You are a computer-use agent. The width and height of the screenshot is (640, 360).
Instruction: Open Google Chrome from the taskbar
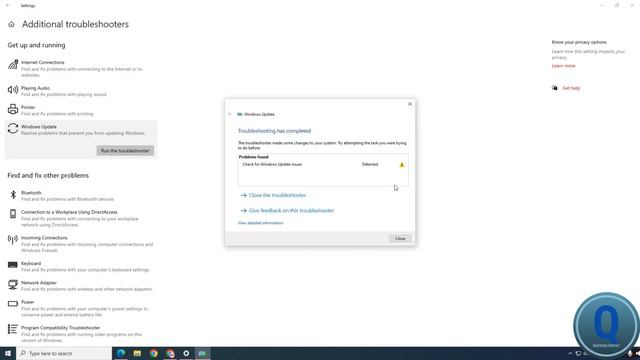click(153, 353)
